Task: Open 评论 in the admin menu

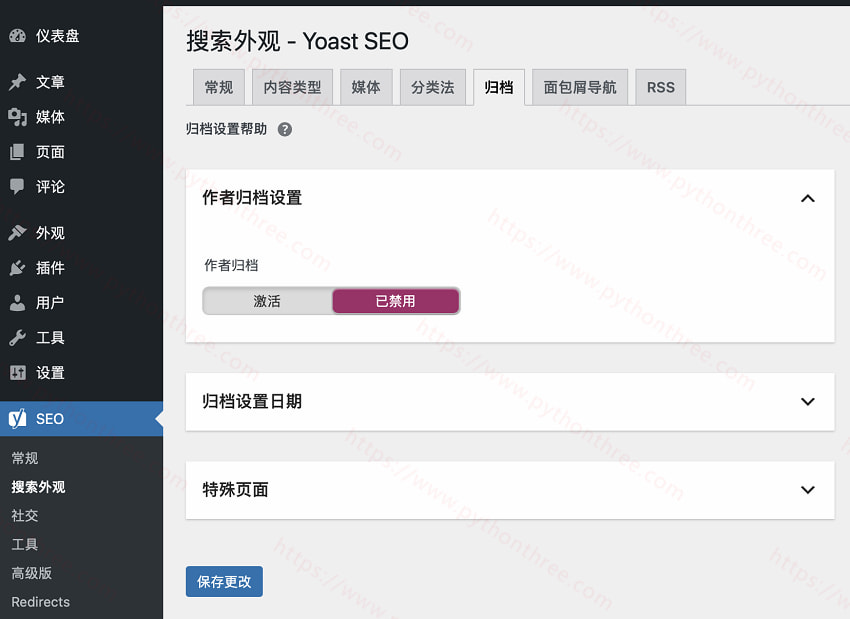Action: [50, 186]
